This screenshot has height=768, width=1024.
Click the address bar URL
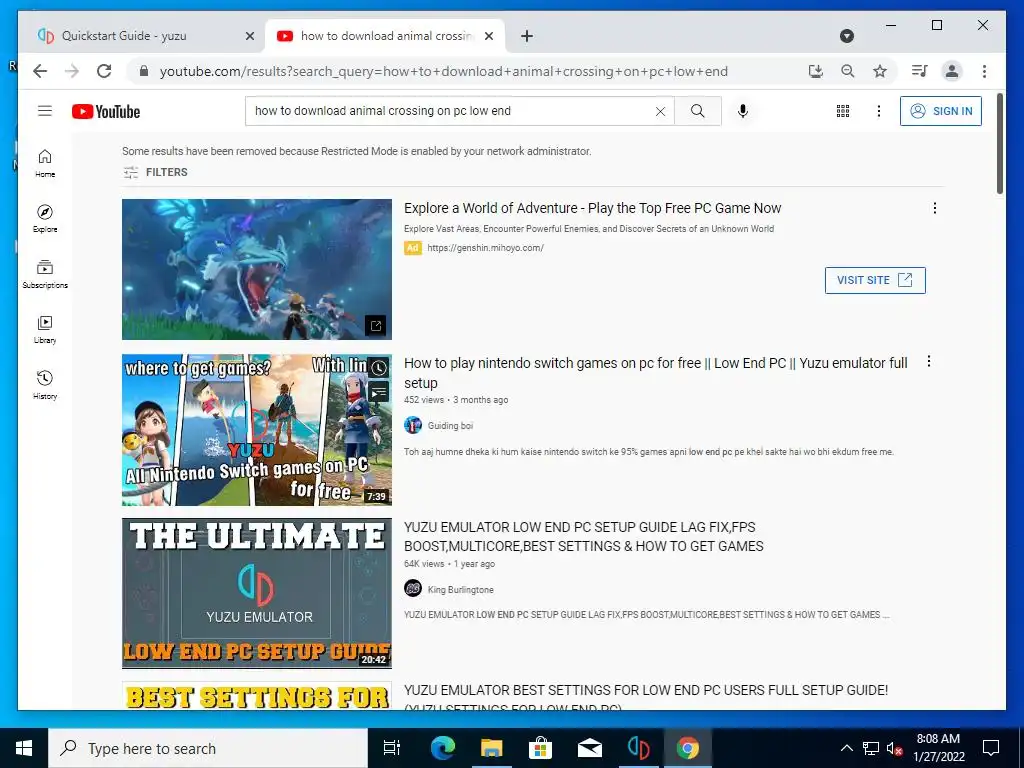[x=443, y=72]
